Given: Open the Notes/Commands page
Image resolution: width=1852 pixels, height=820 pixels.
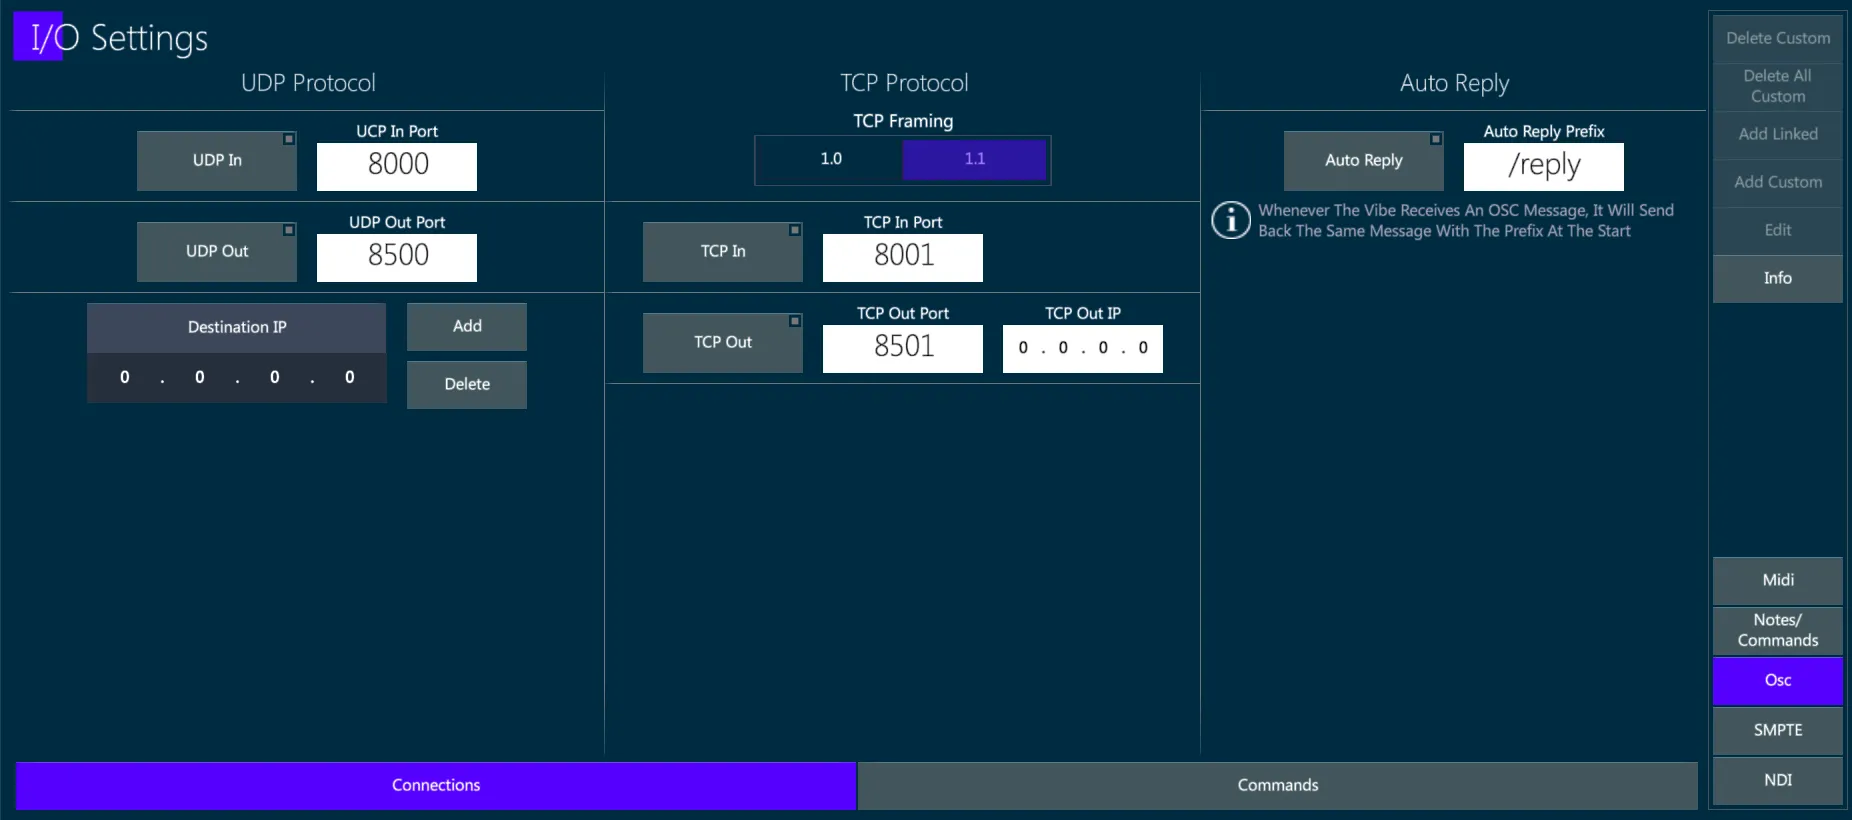Looking at the screenshot, I should point(1778,630).
